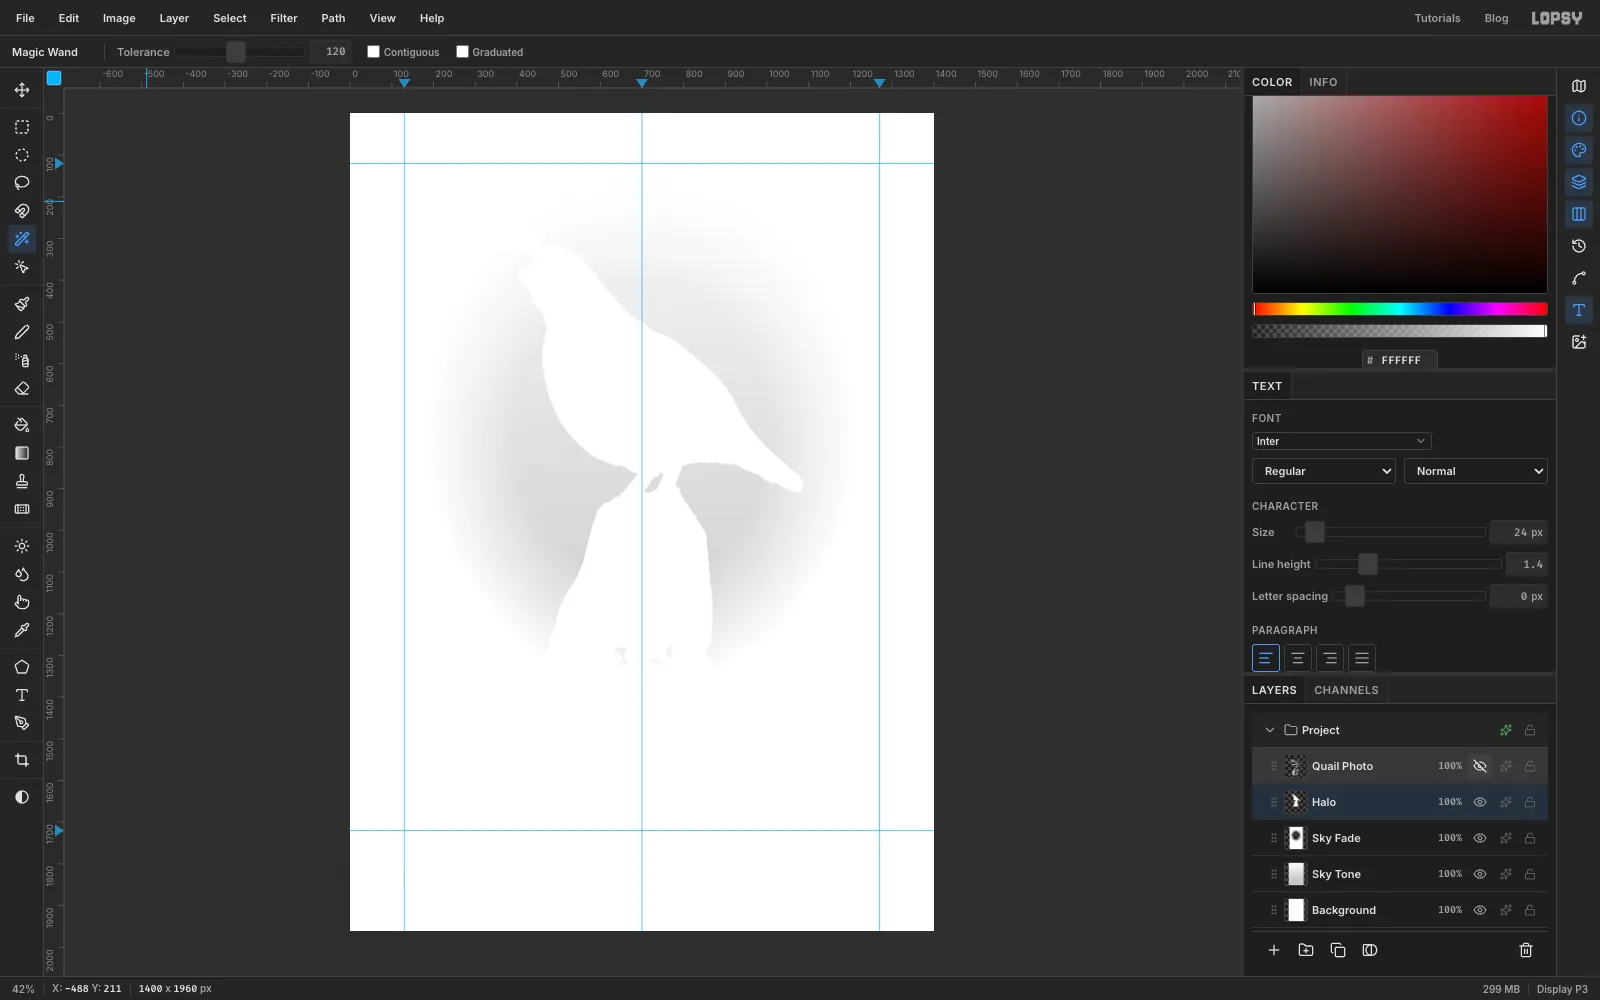Duplicate the selected layer icon
This screenshot has width=1600, height=1000.
pos(1338,950)
